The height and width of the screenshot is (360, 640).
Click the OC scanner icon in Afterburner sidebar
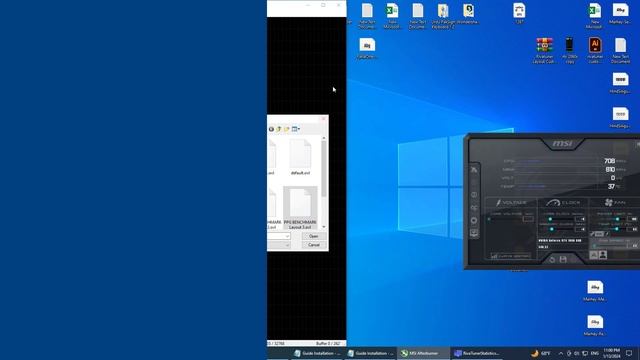click(x=474, y=208)
